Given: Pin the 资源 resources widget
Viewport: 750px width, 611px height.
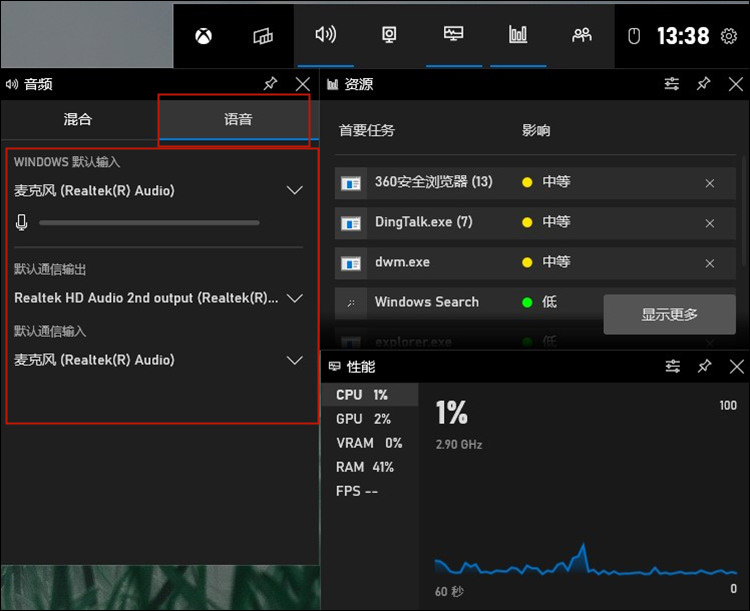Looking at the screenshot, I should click(703, 84).
